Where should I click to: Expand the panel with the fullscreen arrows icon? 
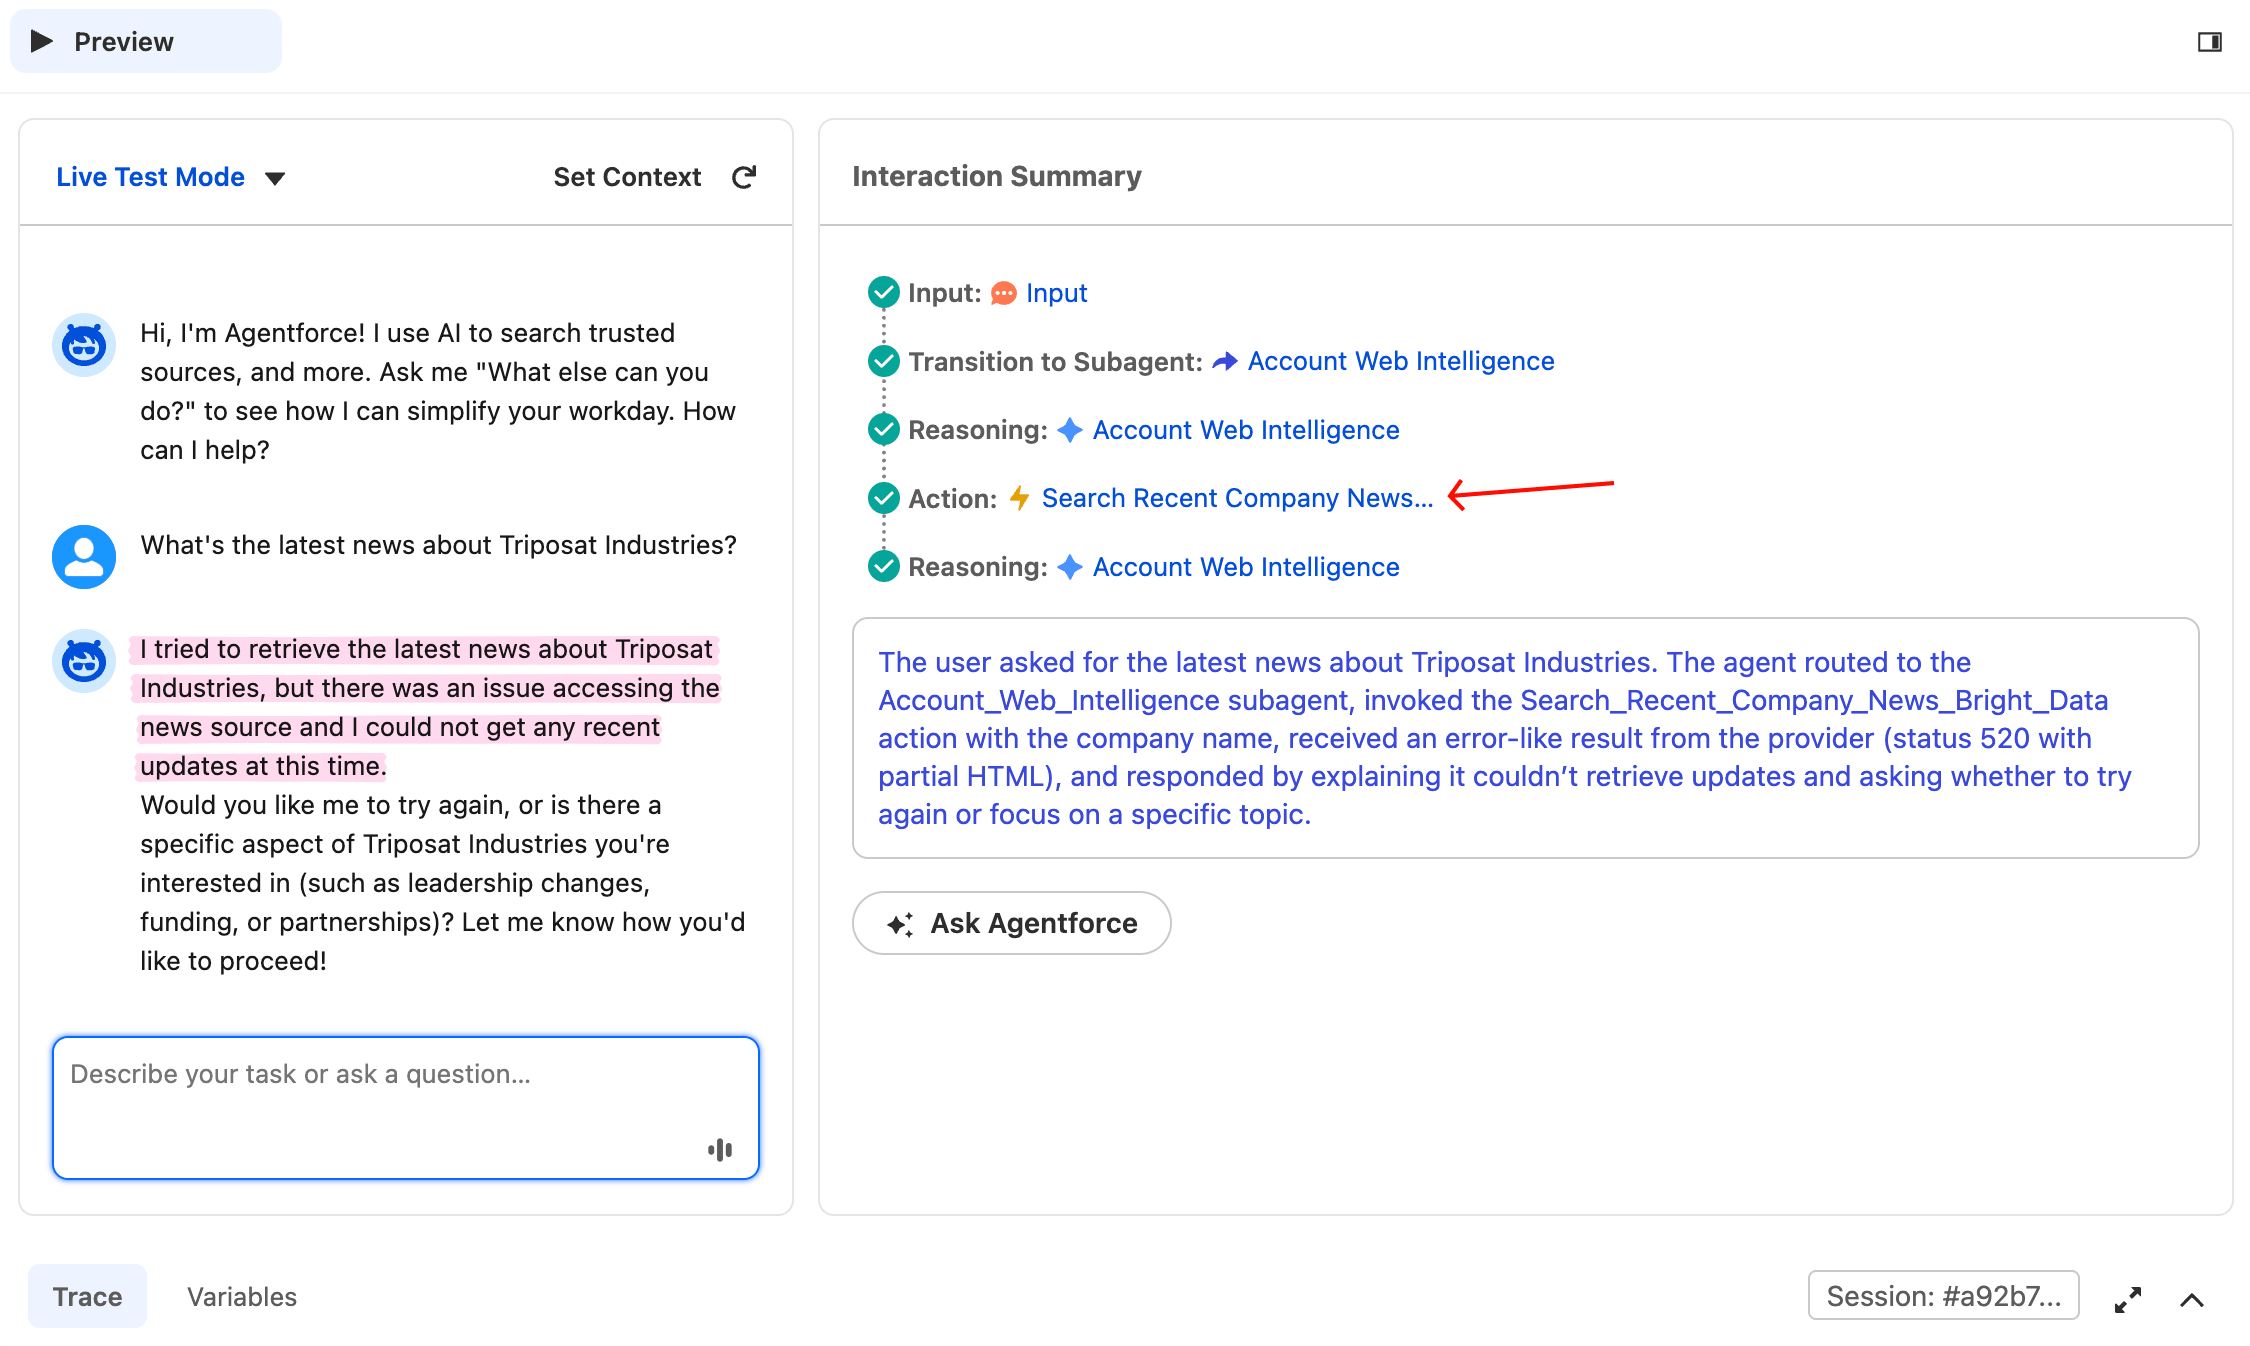2128,1300
